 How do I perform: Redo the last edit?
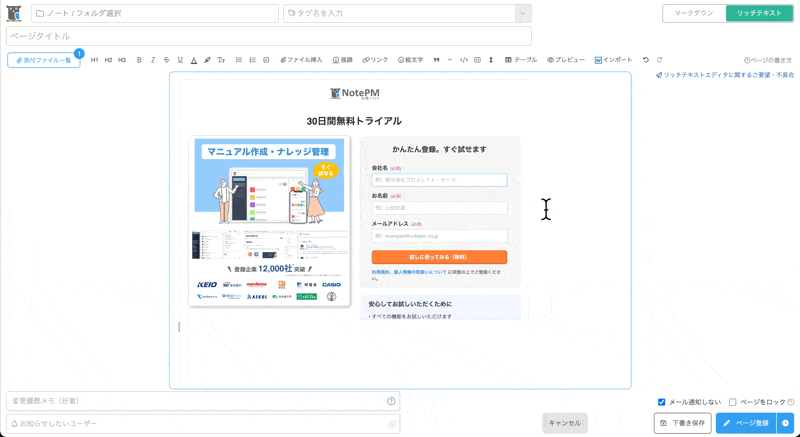(x=660, y=60)
